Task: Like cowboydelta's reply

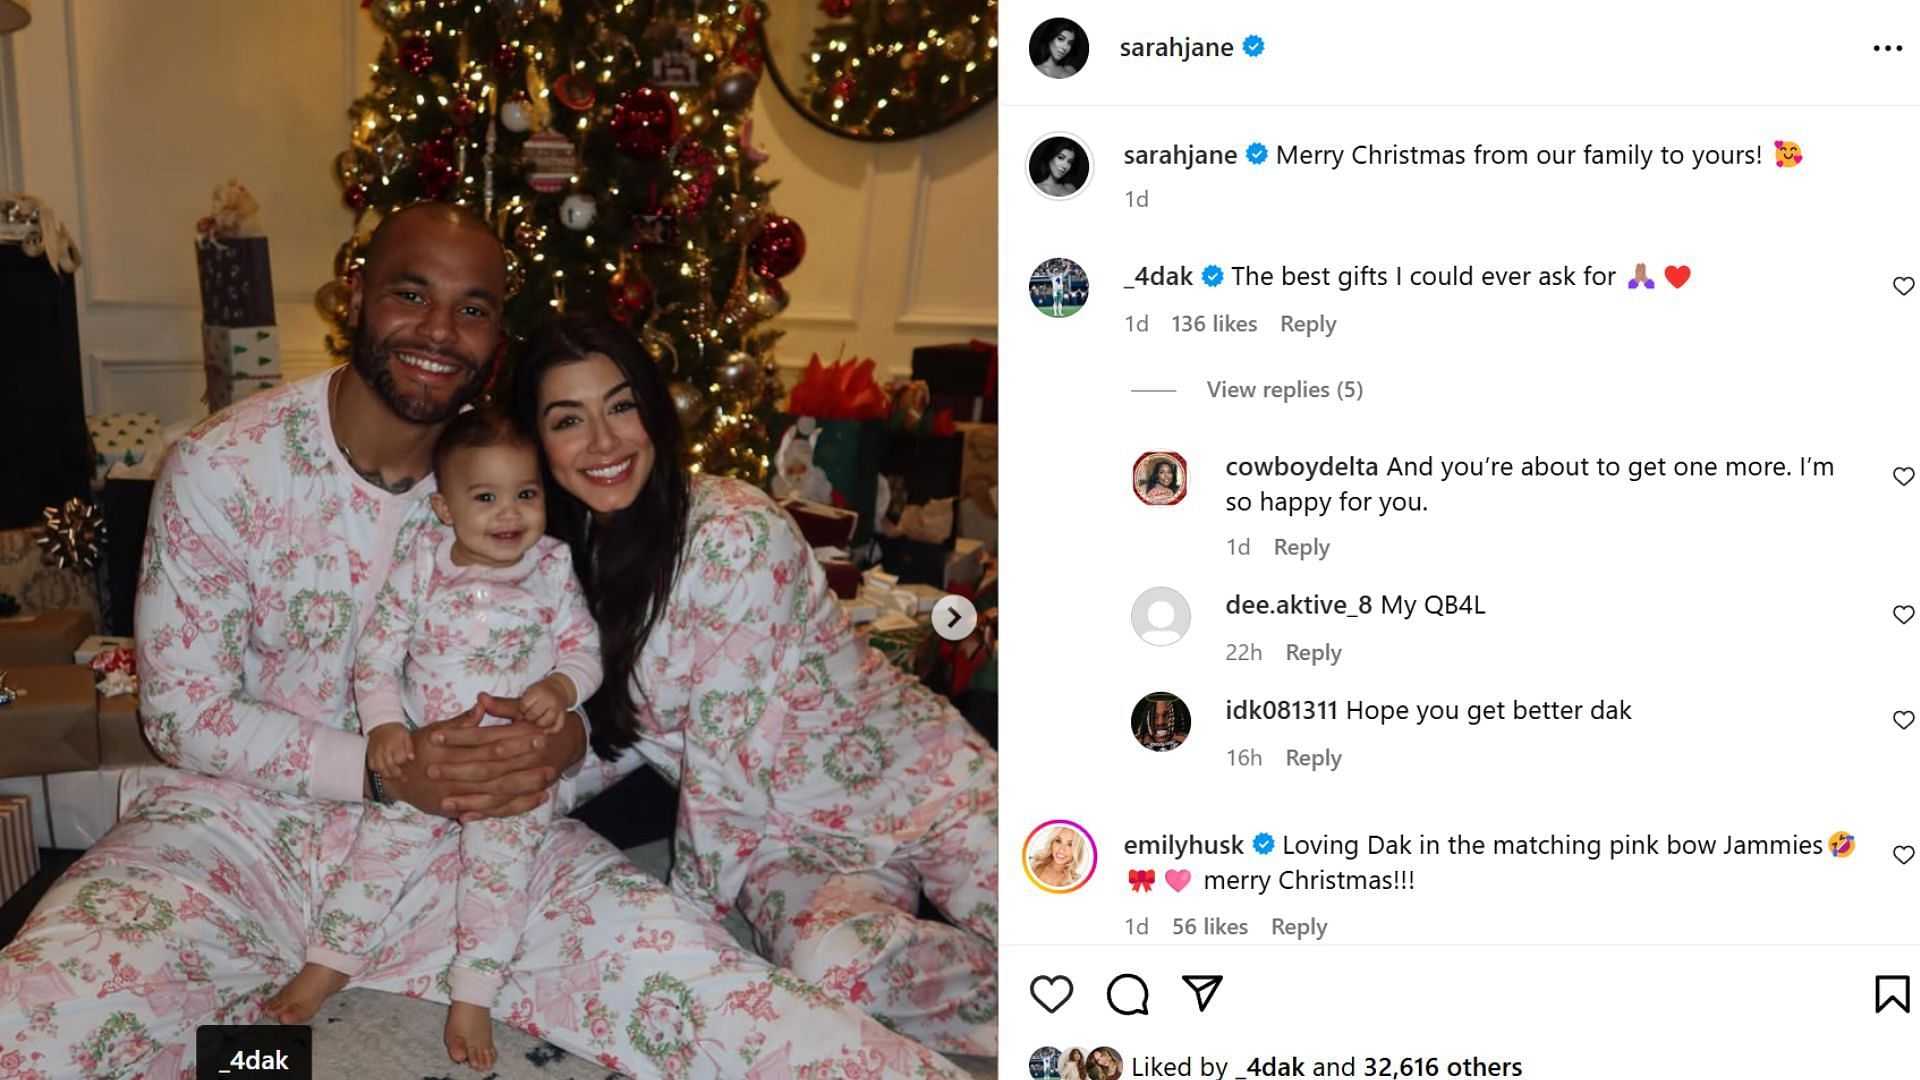Action: point(1903,476)
